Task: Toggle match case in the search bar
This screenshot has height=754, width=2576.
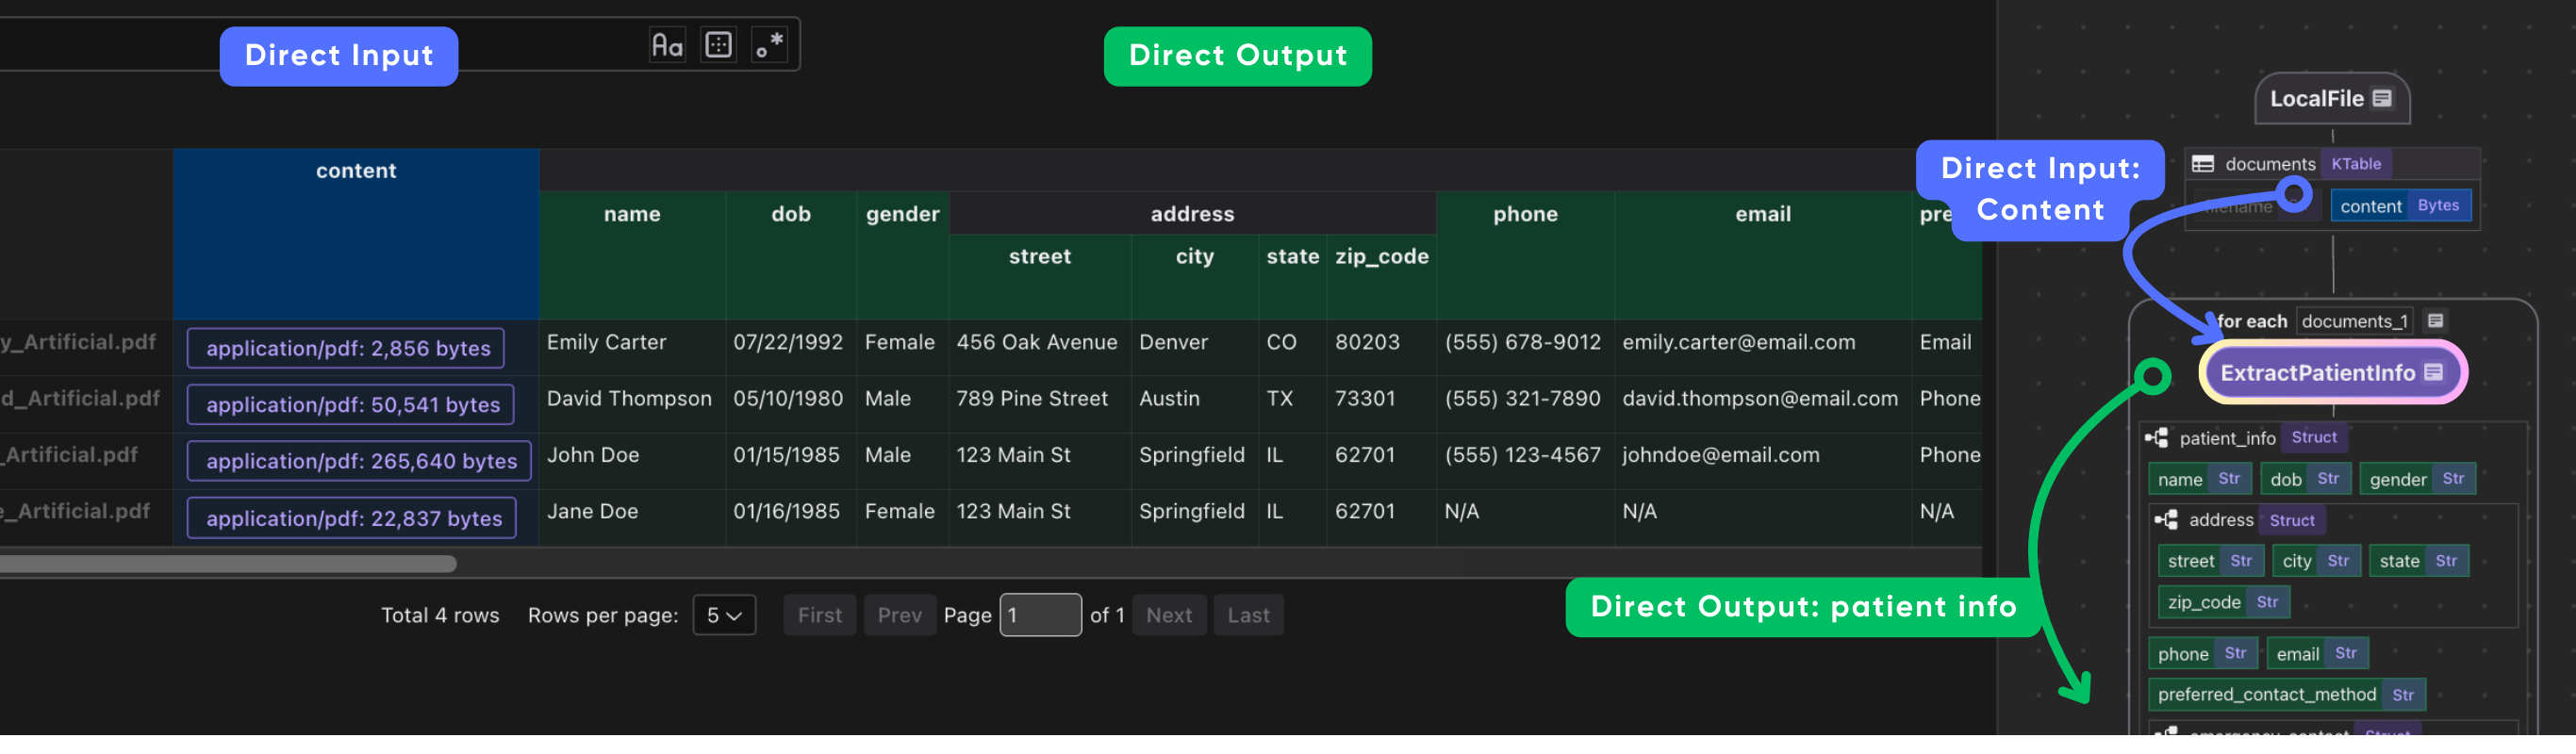Action: click(667, 45)
